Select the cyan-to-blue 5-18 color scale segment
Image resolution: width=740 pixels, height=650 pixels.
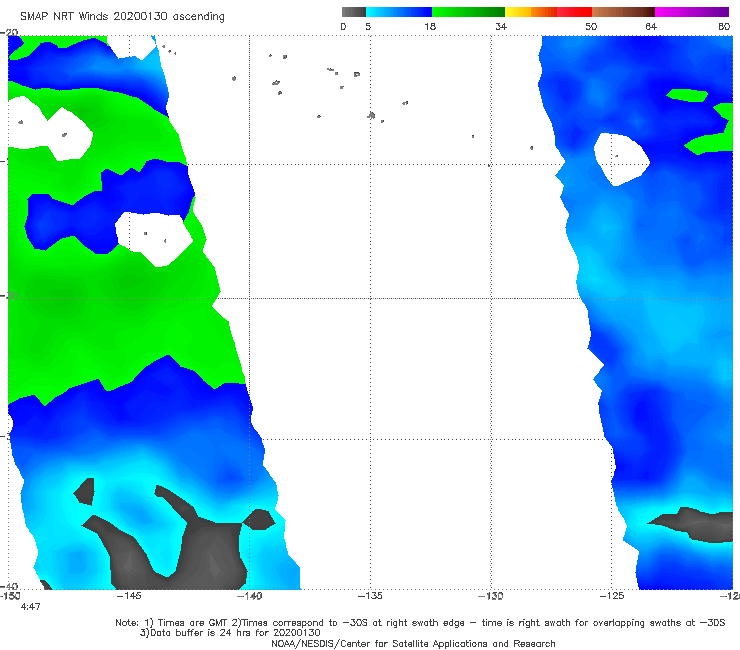399,12
